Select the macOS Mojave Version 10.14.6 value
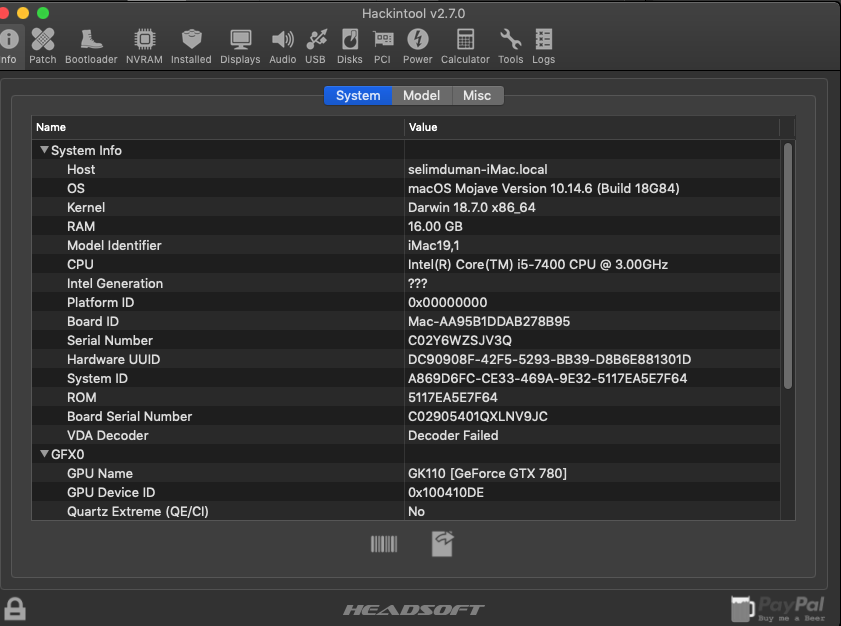This screenshot has width=841, height=626. [544, 188]
